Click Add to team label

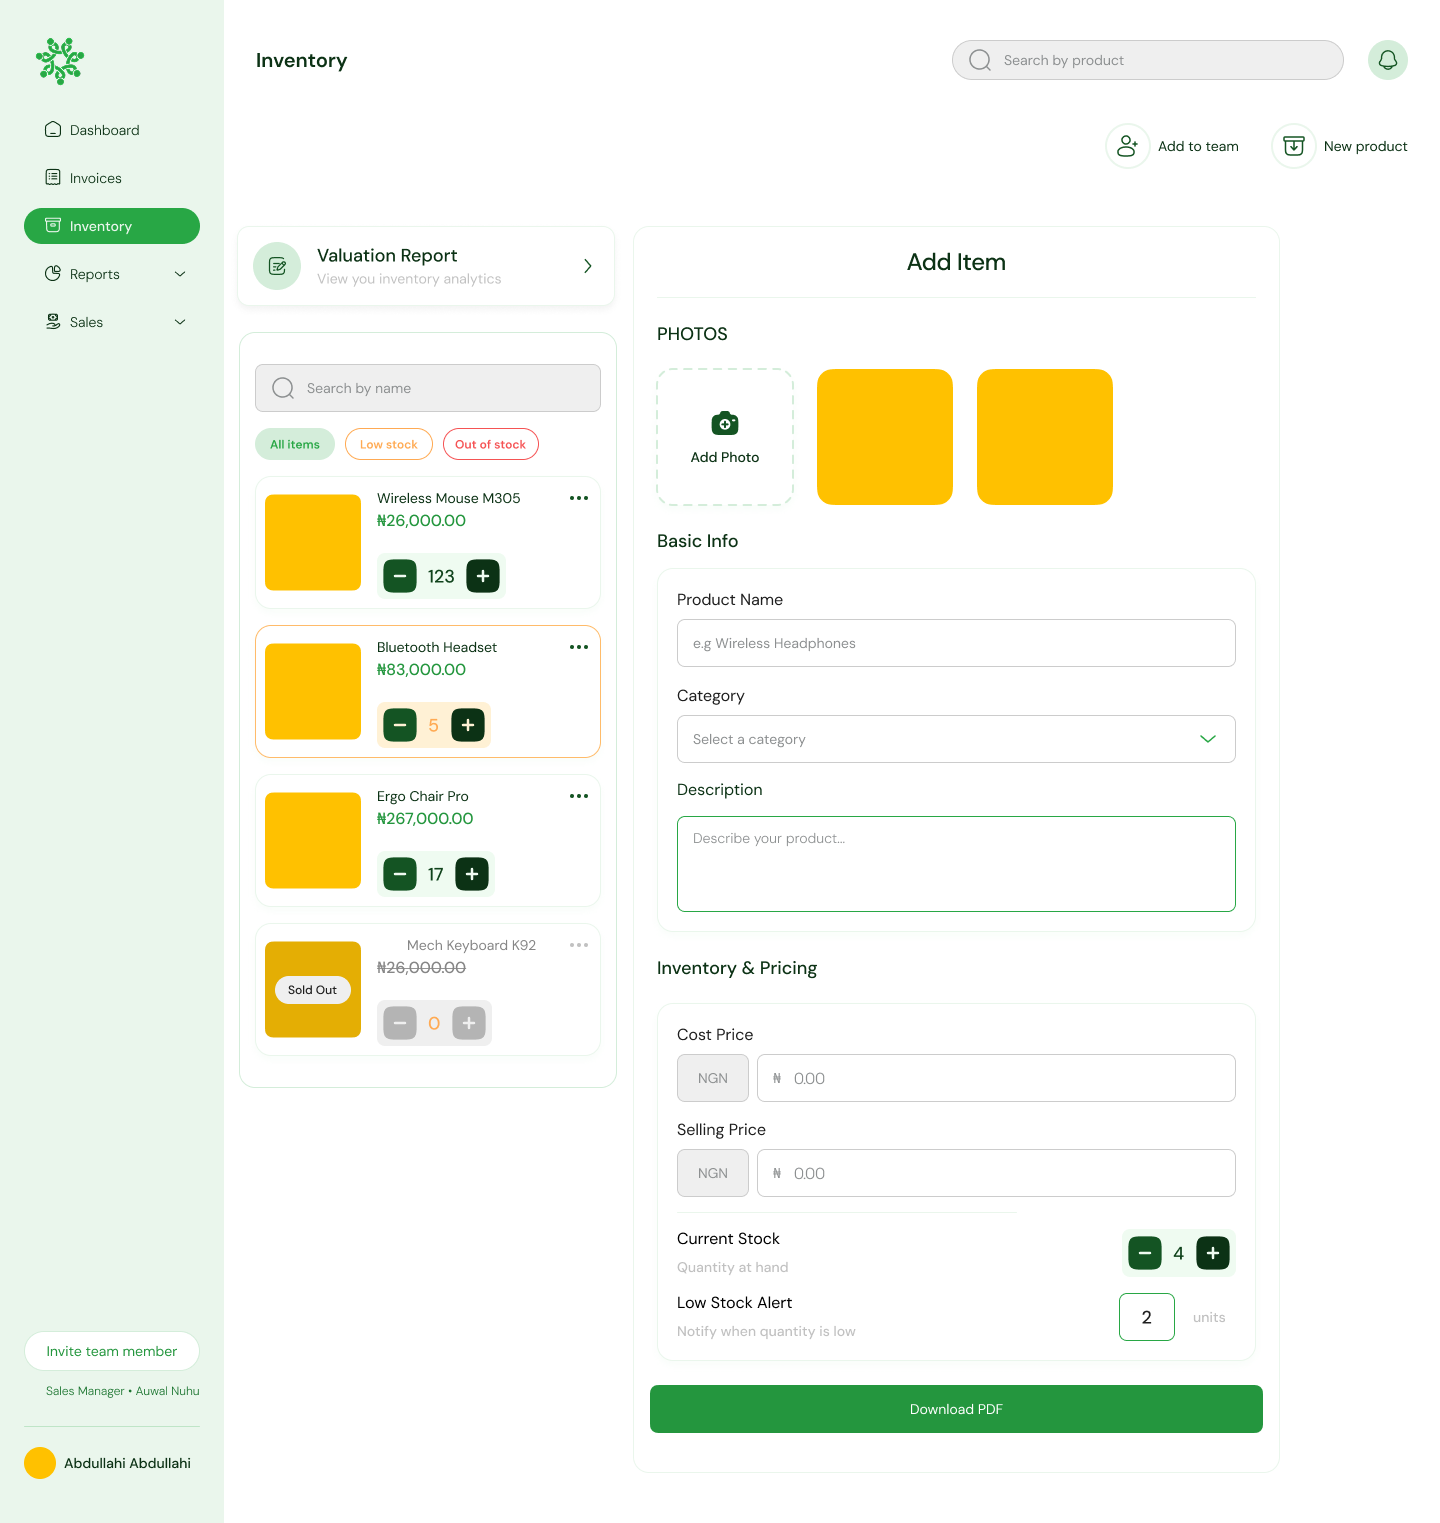click(1198, 146)
